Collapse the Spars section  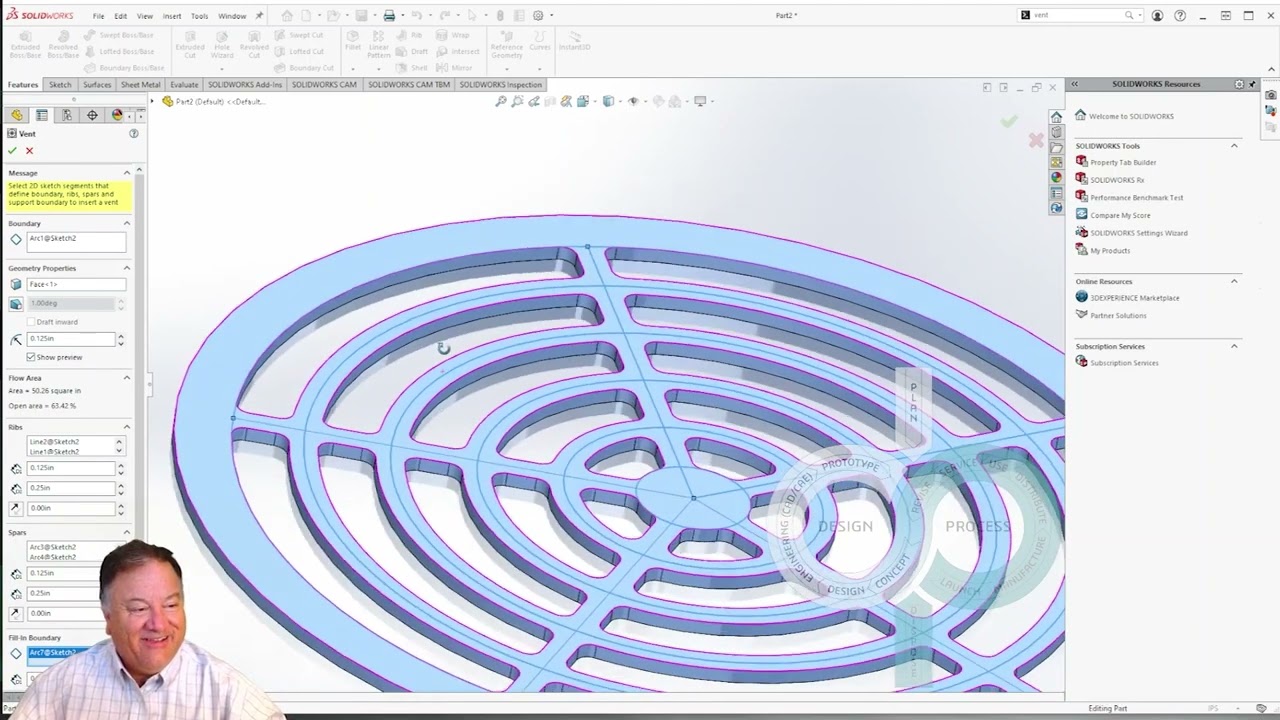pyautogui.click(x=127, y=532)
